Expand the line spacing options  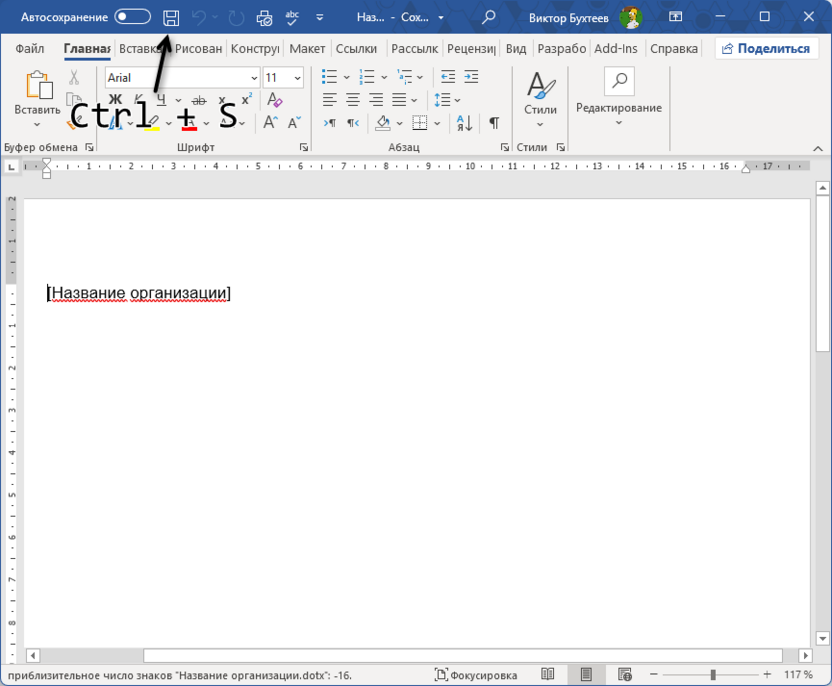click(457, 99)
